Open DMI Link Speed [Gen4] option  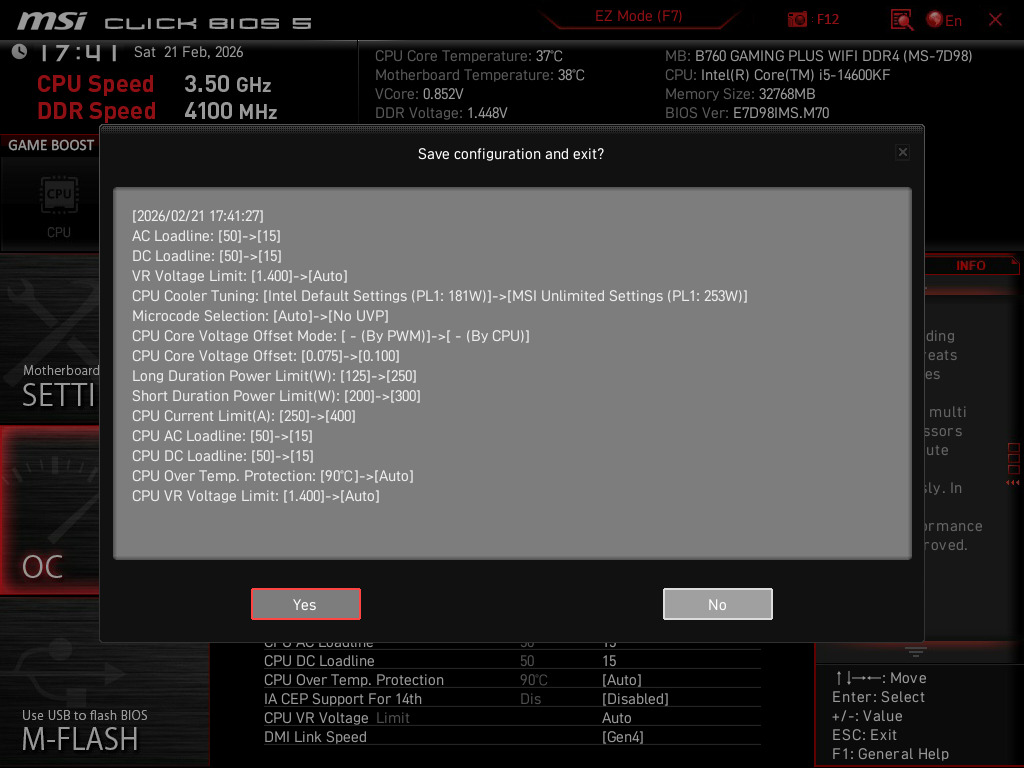pos(512,737)
